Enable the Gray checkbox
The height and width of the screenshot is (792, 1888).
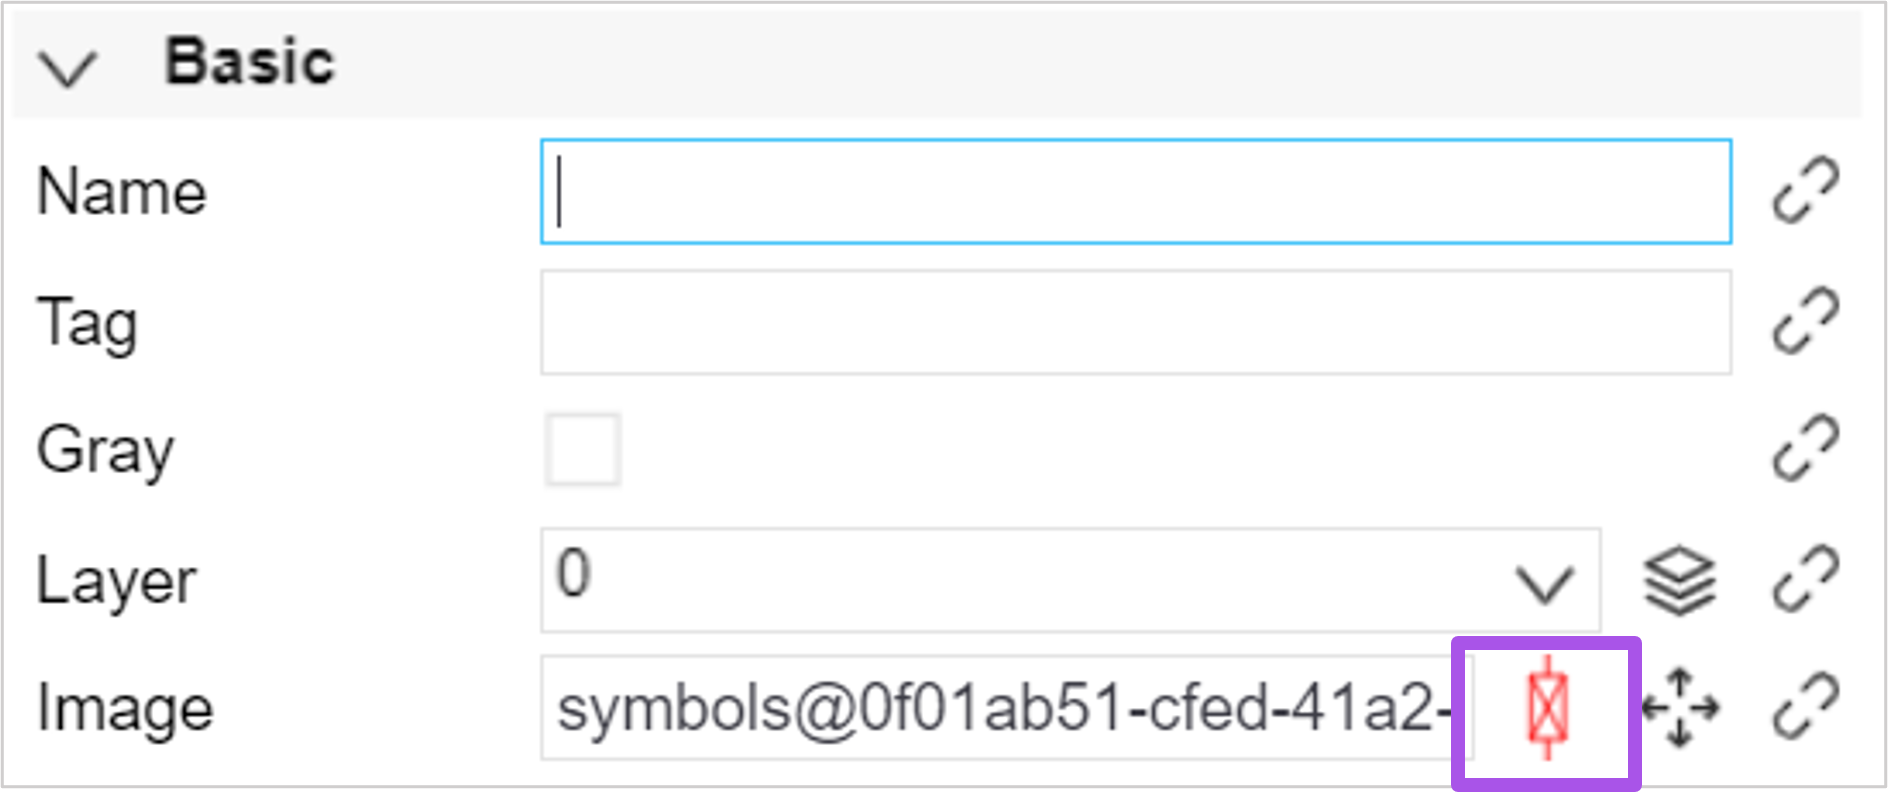coord(583,450)
